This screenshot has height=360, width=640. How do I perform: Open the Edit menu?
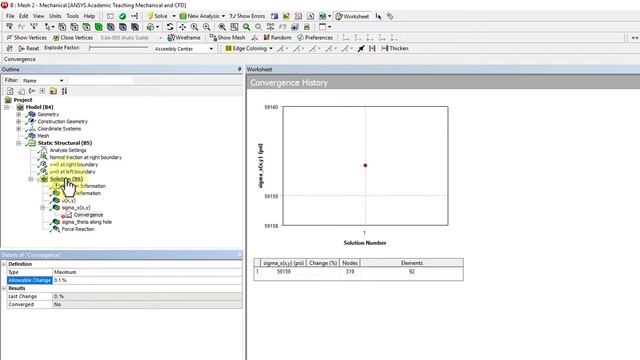pos(24,16)
